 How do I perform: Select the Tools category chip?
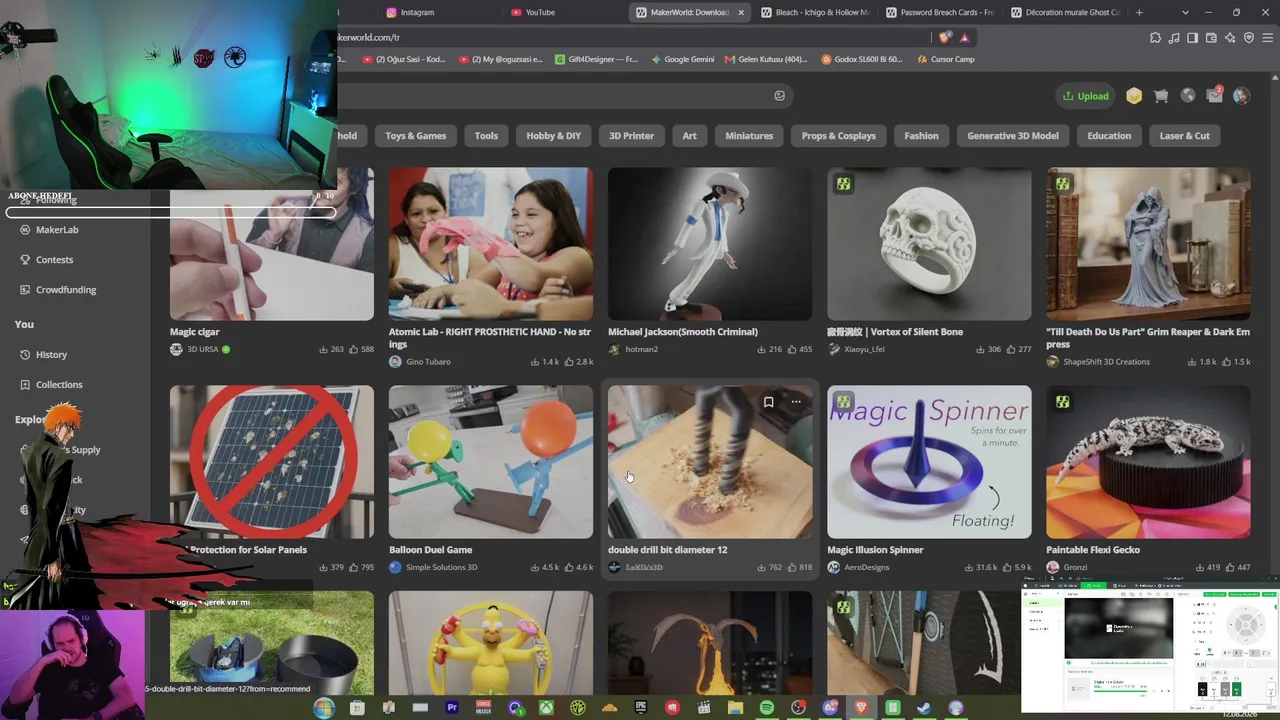[x=486, y=136]
